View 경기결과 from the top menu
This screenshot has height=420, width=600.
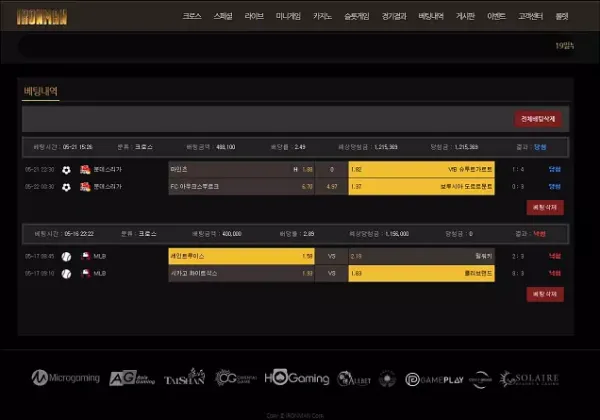click(x=394, y=16)
